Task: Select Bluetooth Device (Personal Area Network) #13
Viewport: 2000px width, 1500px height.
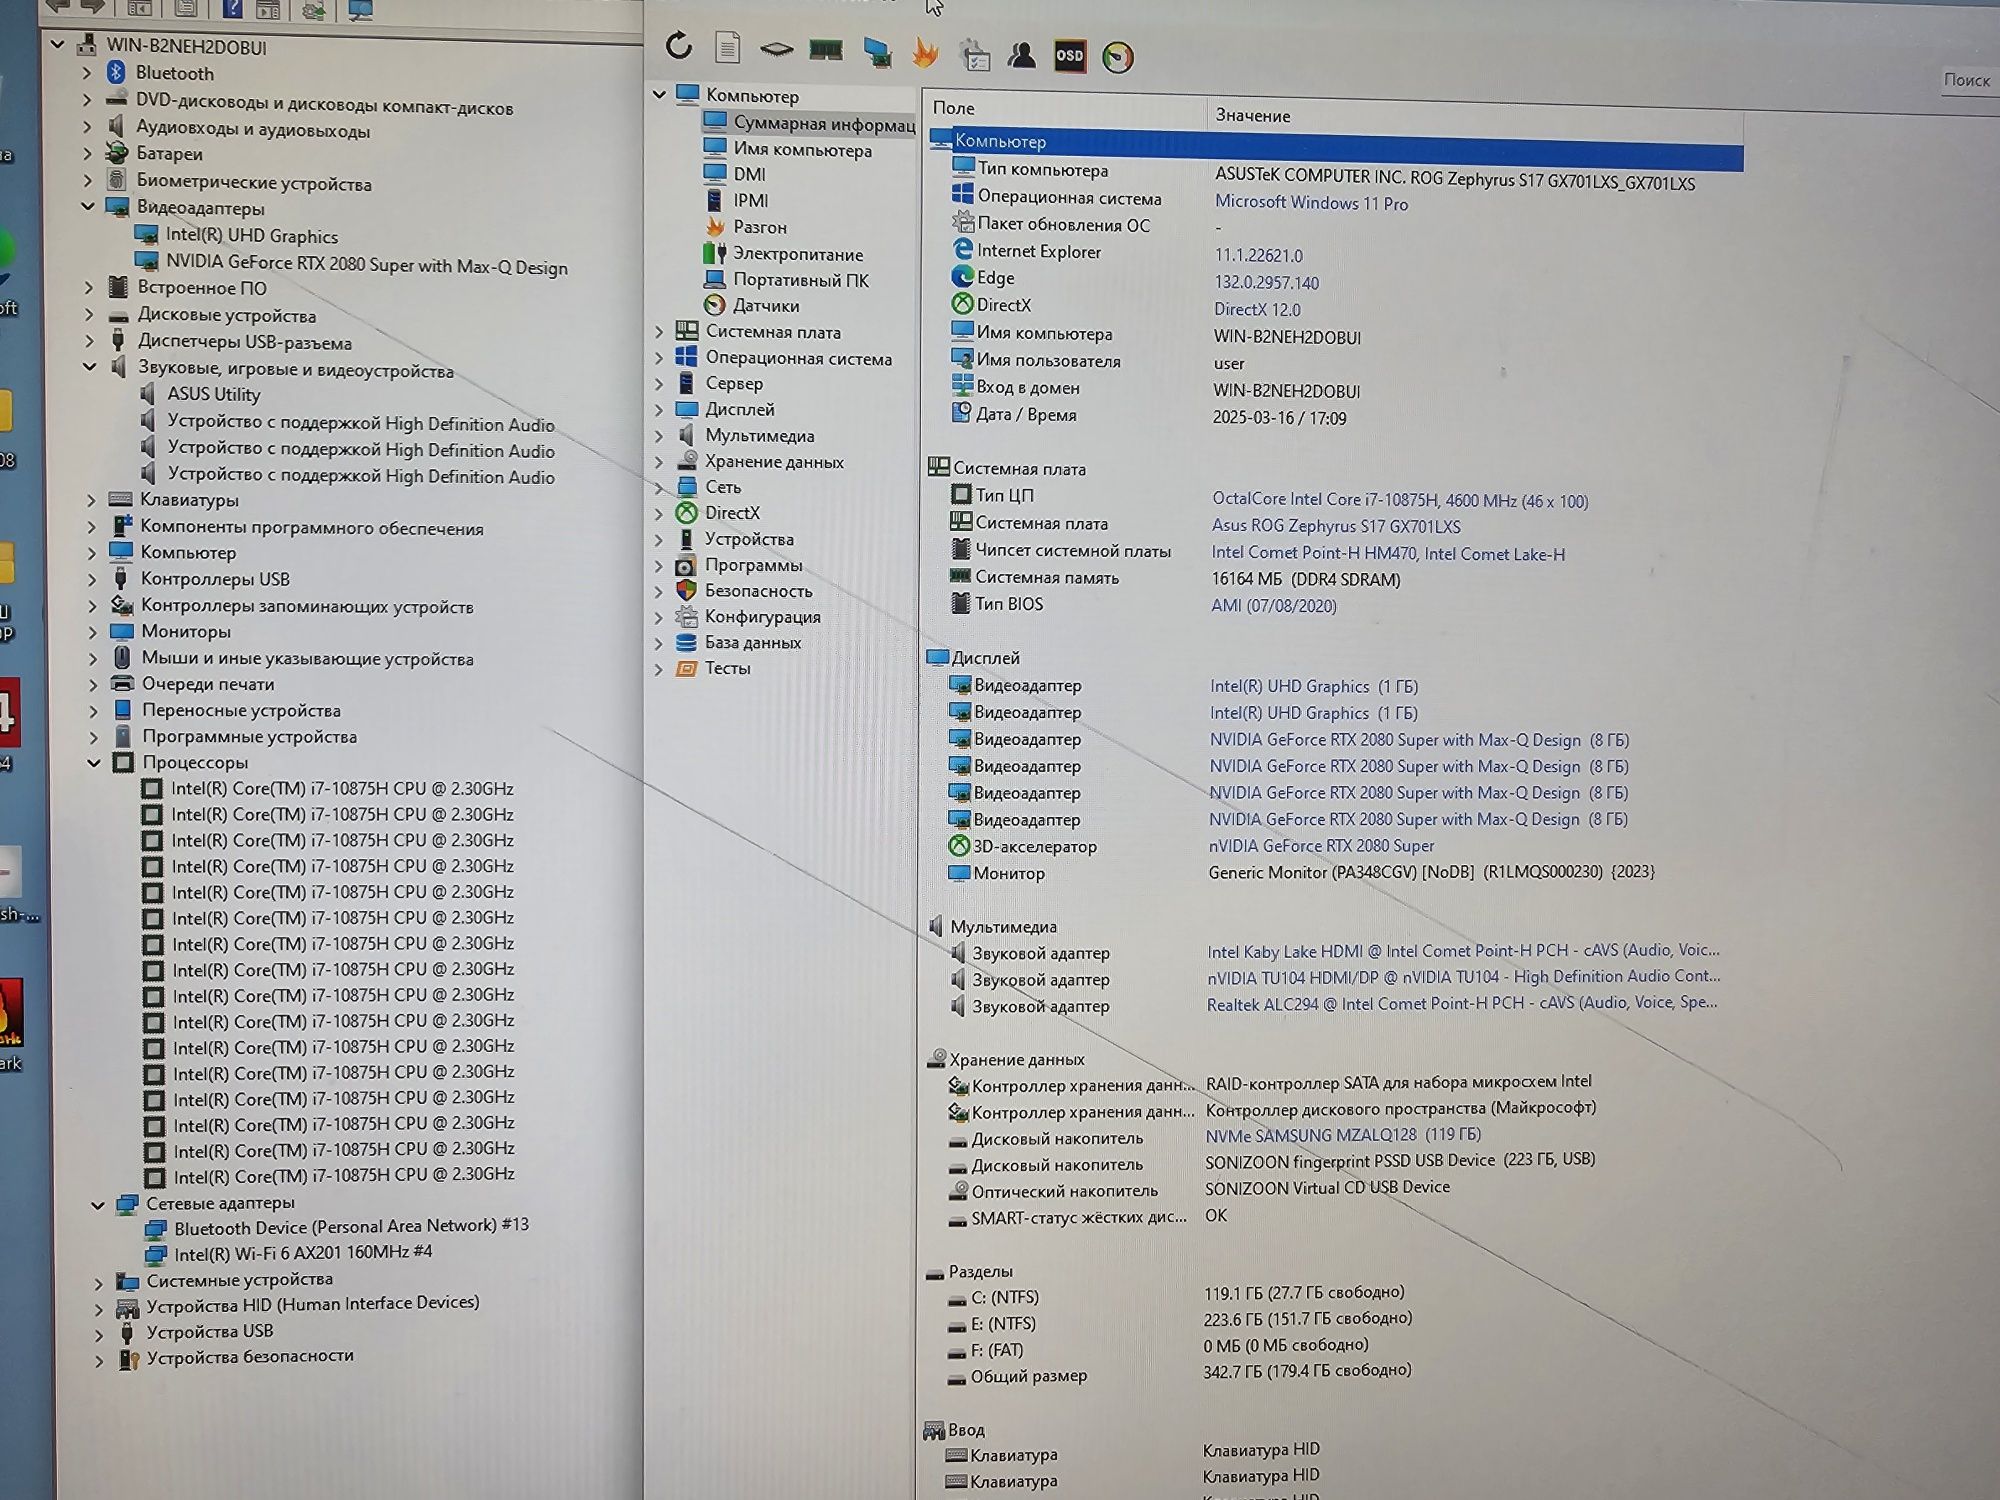Action: (x=351, y=1226)
